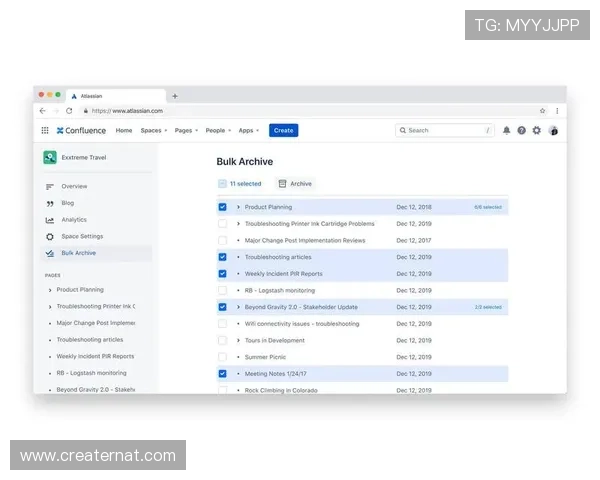Open a new browser tab
Screen dimensions: 600x480
point(175,96)
